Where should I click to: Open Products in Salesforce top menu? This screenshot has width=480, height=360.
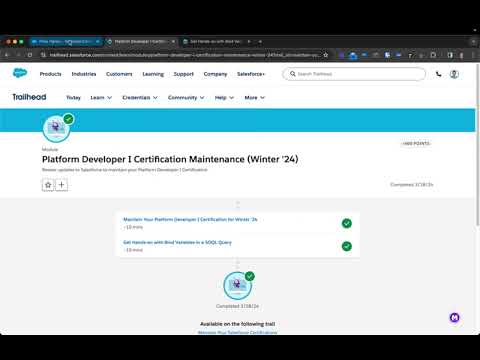(x=51, y=74)
